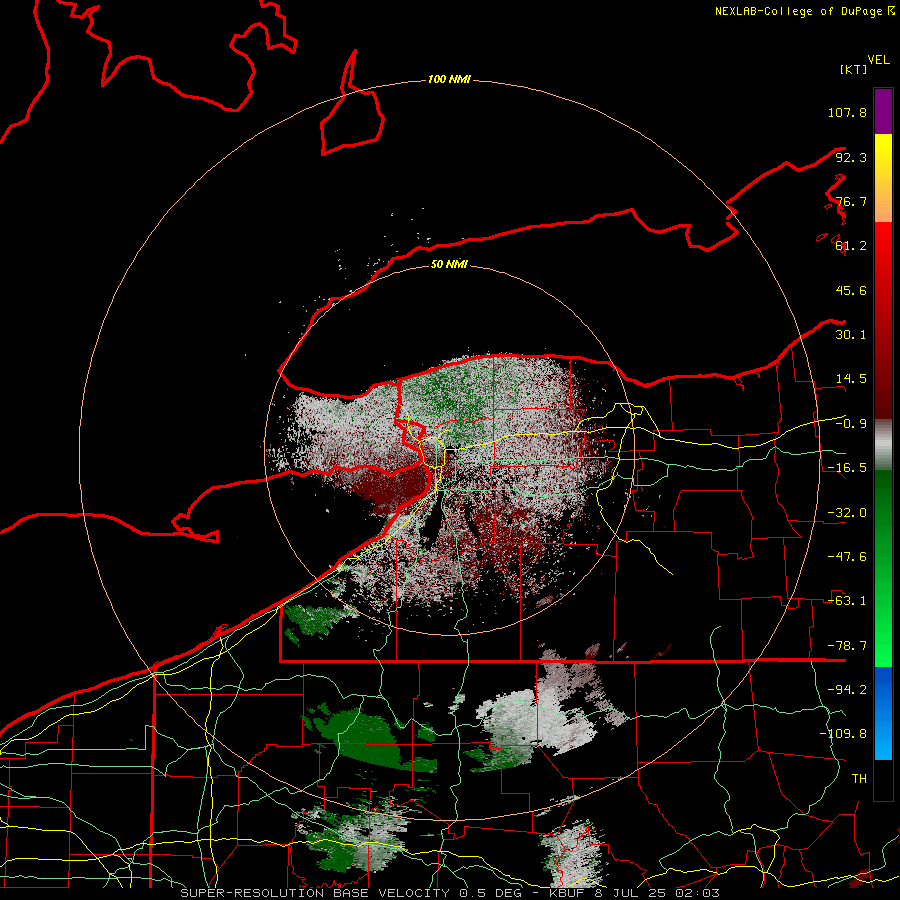
Task: Click the 107.8 velocity scale value
Action: click(847, 112)
